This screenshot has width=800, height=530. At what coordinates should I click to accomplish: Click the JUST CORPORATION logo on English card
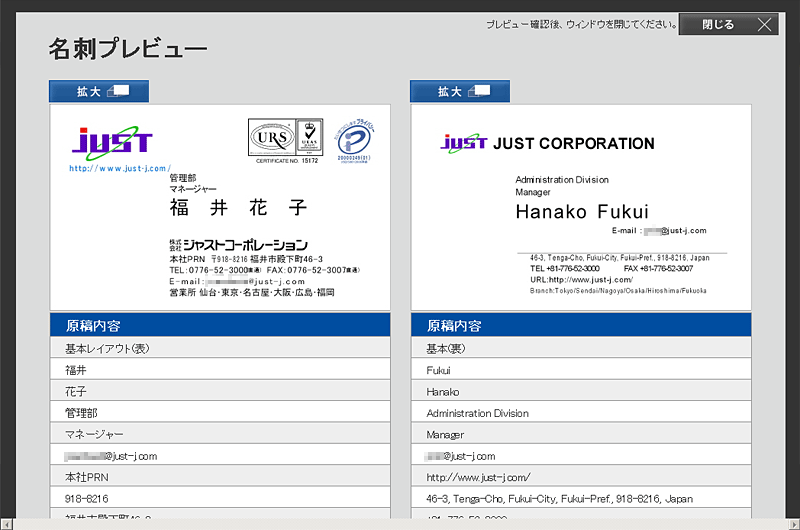[x=547, y=143]
